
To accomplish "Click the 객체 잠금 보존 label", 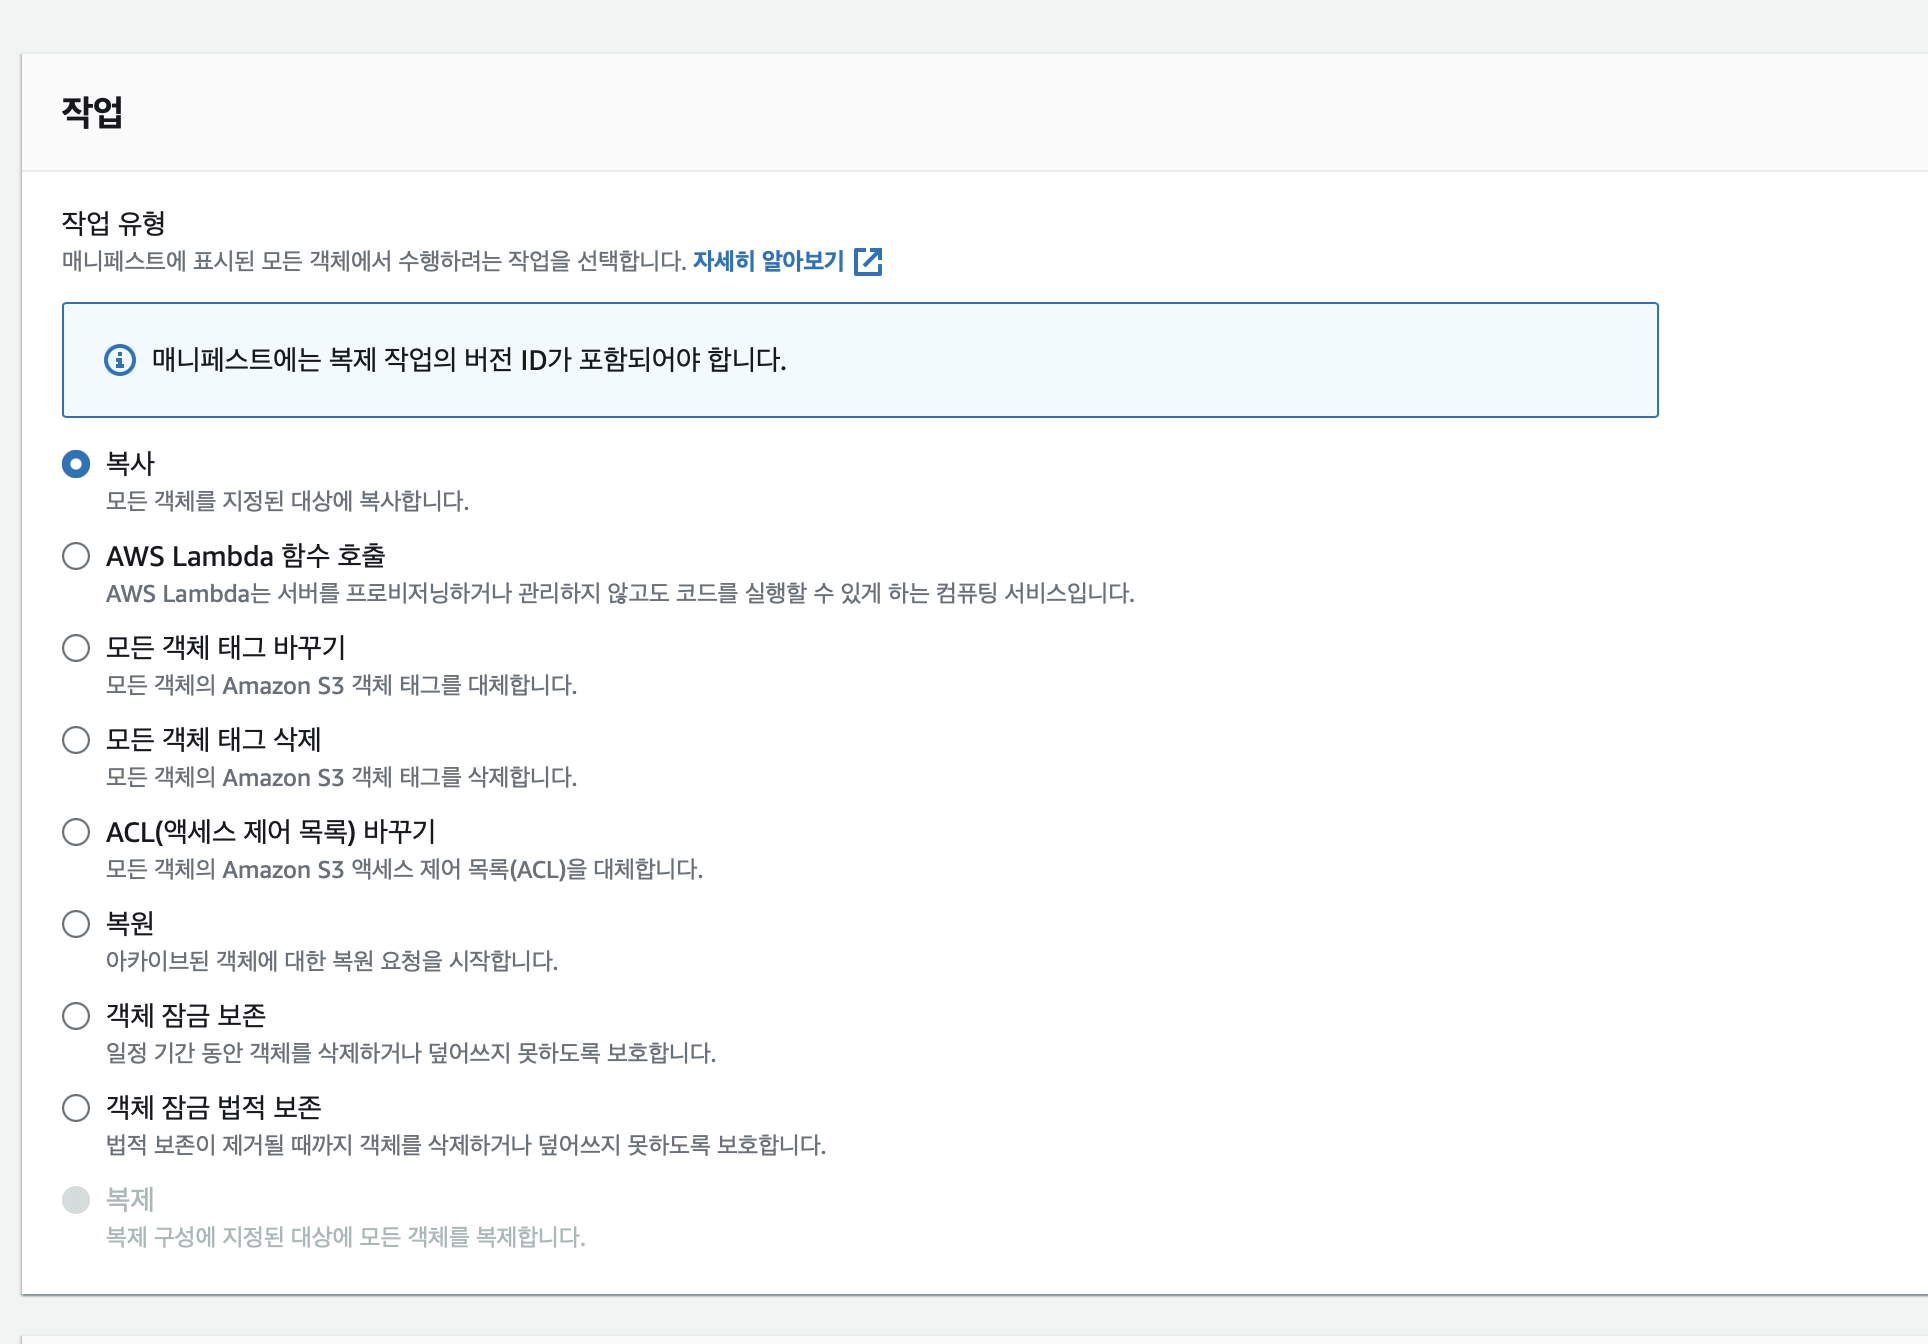I will coord(186,1016).
